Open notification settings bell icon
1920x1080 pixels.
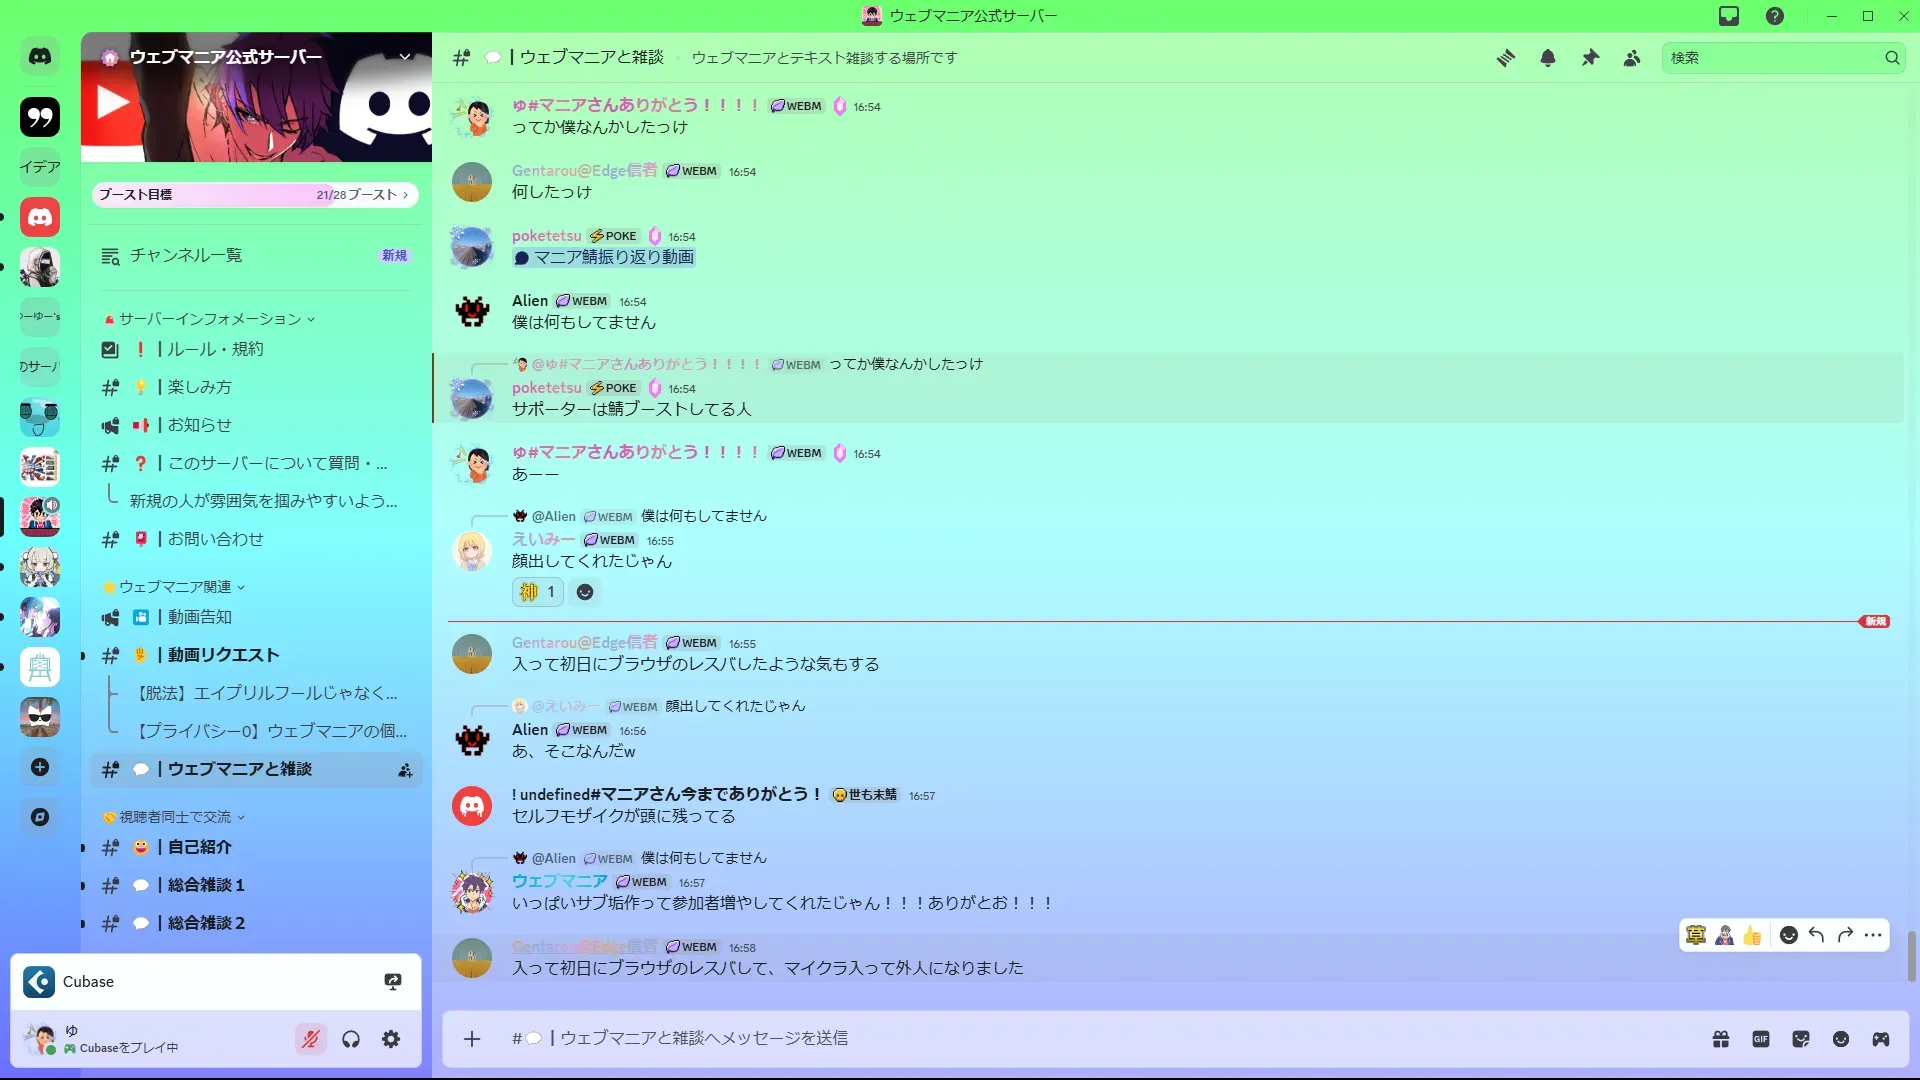click(1548, 58)
